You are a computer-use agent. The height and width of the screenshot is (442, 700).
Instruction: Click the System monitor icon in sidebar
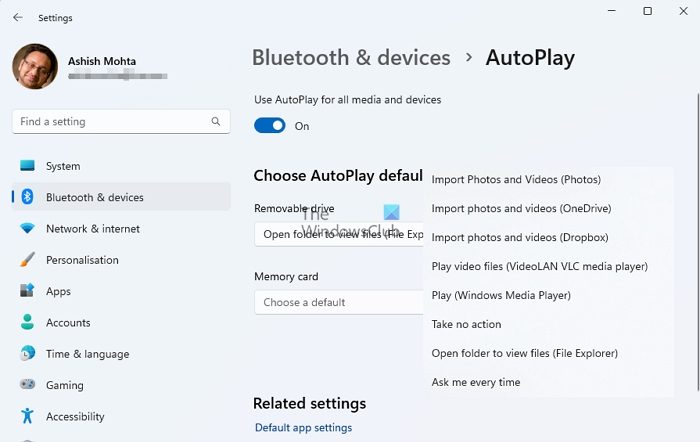pyautogui.click(x=27, y=166)
